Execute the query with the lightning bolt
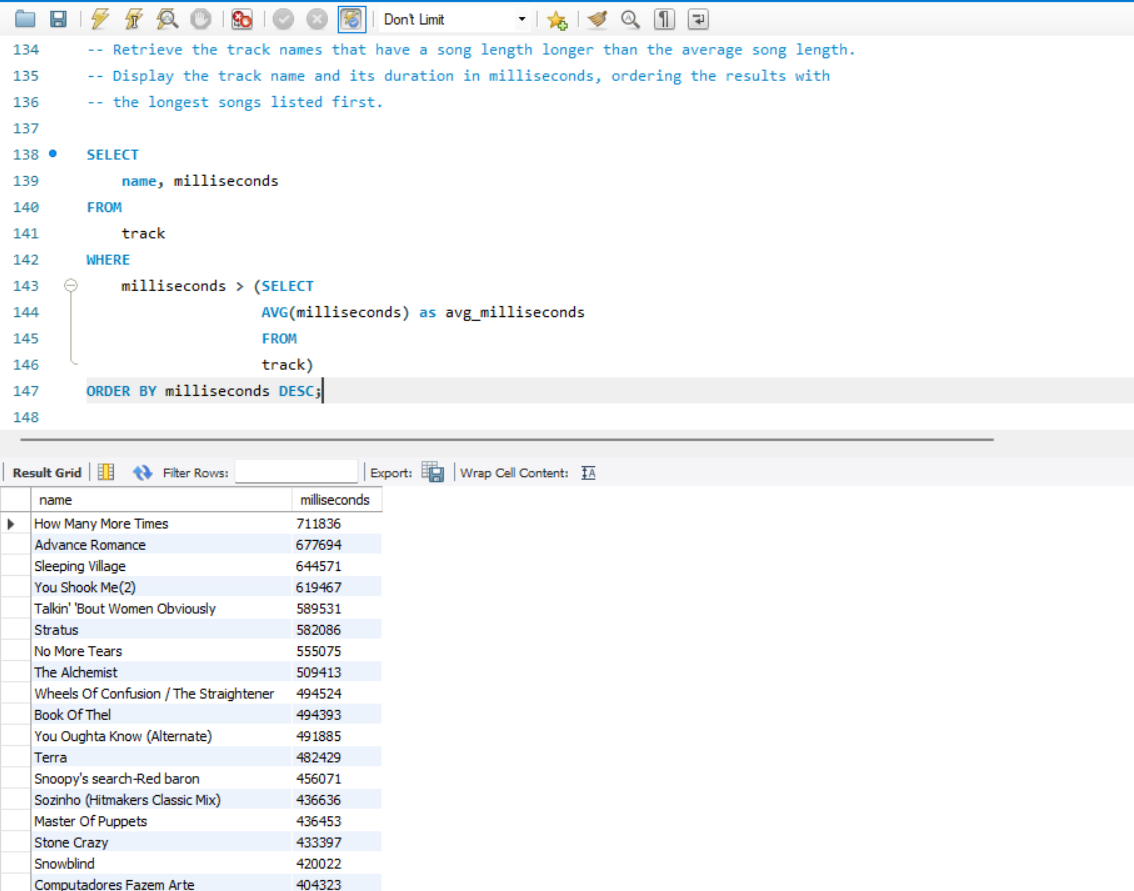The height and width of the screenshot is (891, 1134). (100, 19)
